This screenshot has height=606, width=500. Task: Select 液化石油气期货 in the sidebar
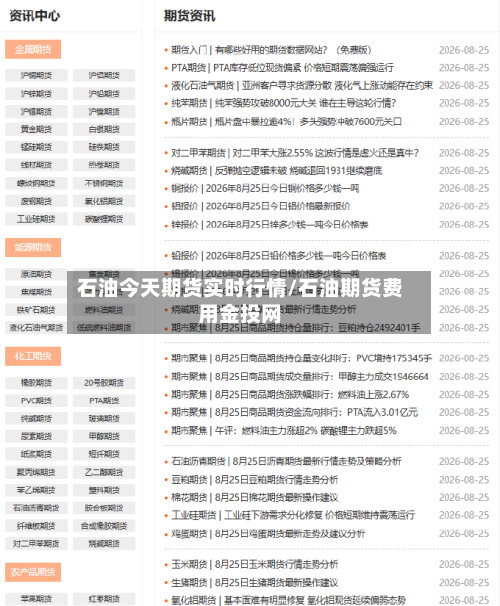36,328
